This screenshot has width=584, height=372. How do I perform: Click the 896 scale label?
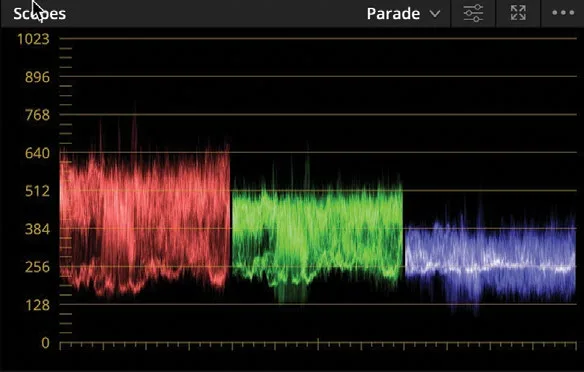(x=37, y=77)
